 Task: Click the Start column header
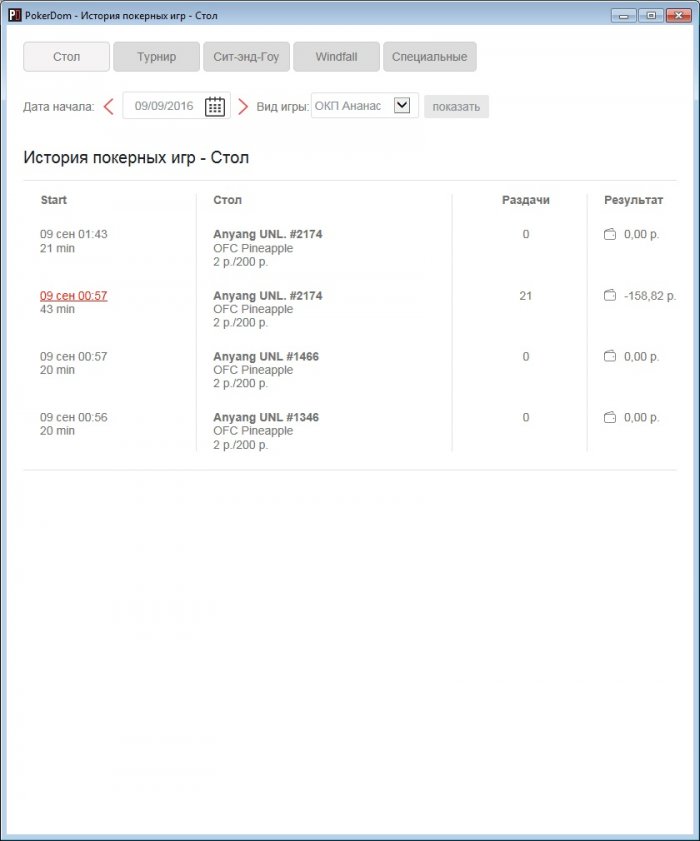click(x=54, y=200)
